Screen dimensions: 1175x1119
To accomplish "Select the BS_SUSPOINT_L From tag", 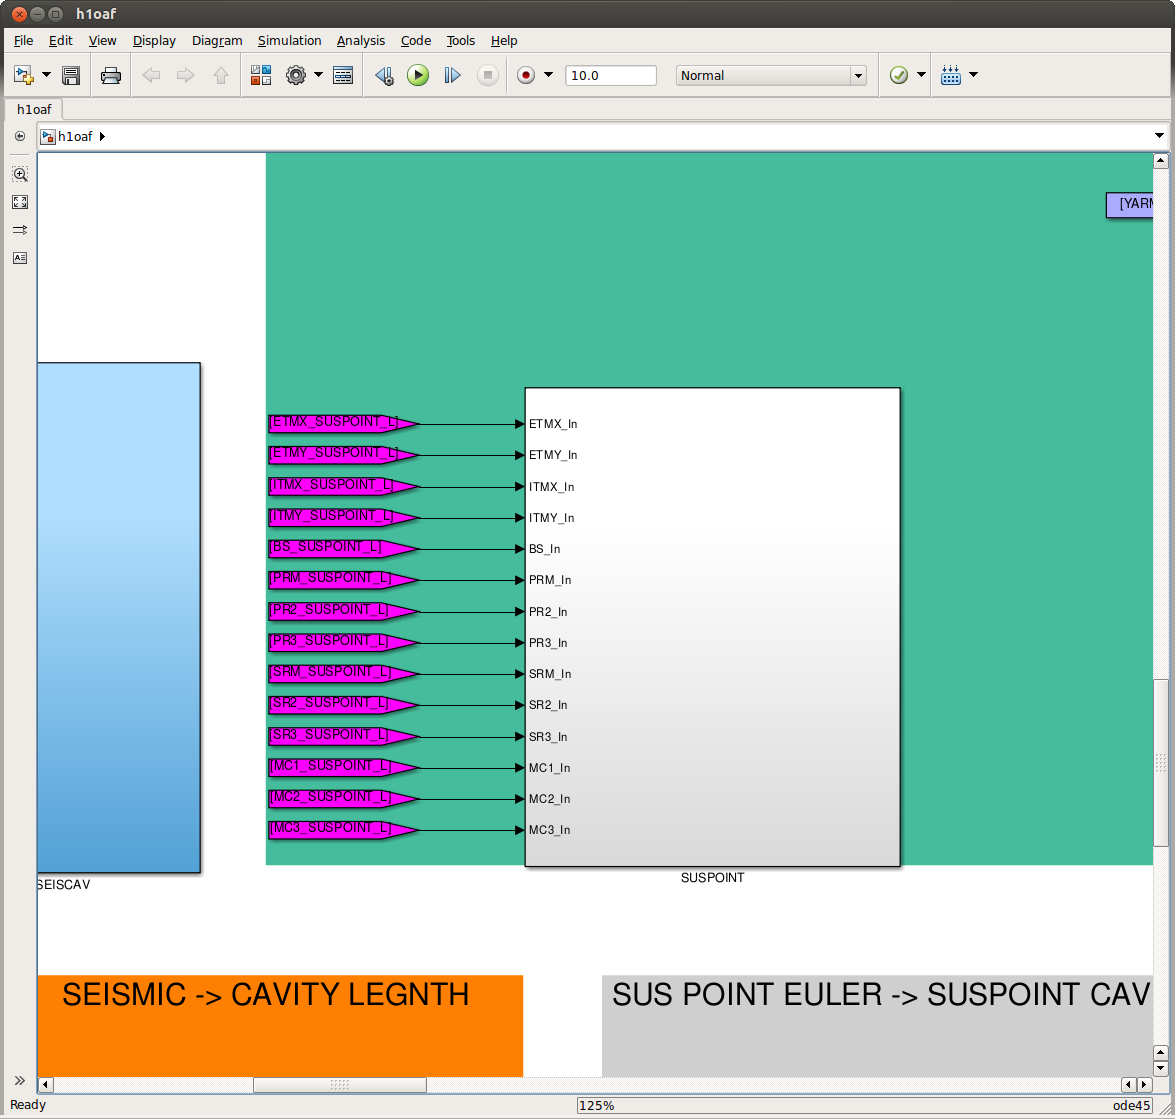I will [x=343, y=549].
